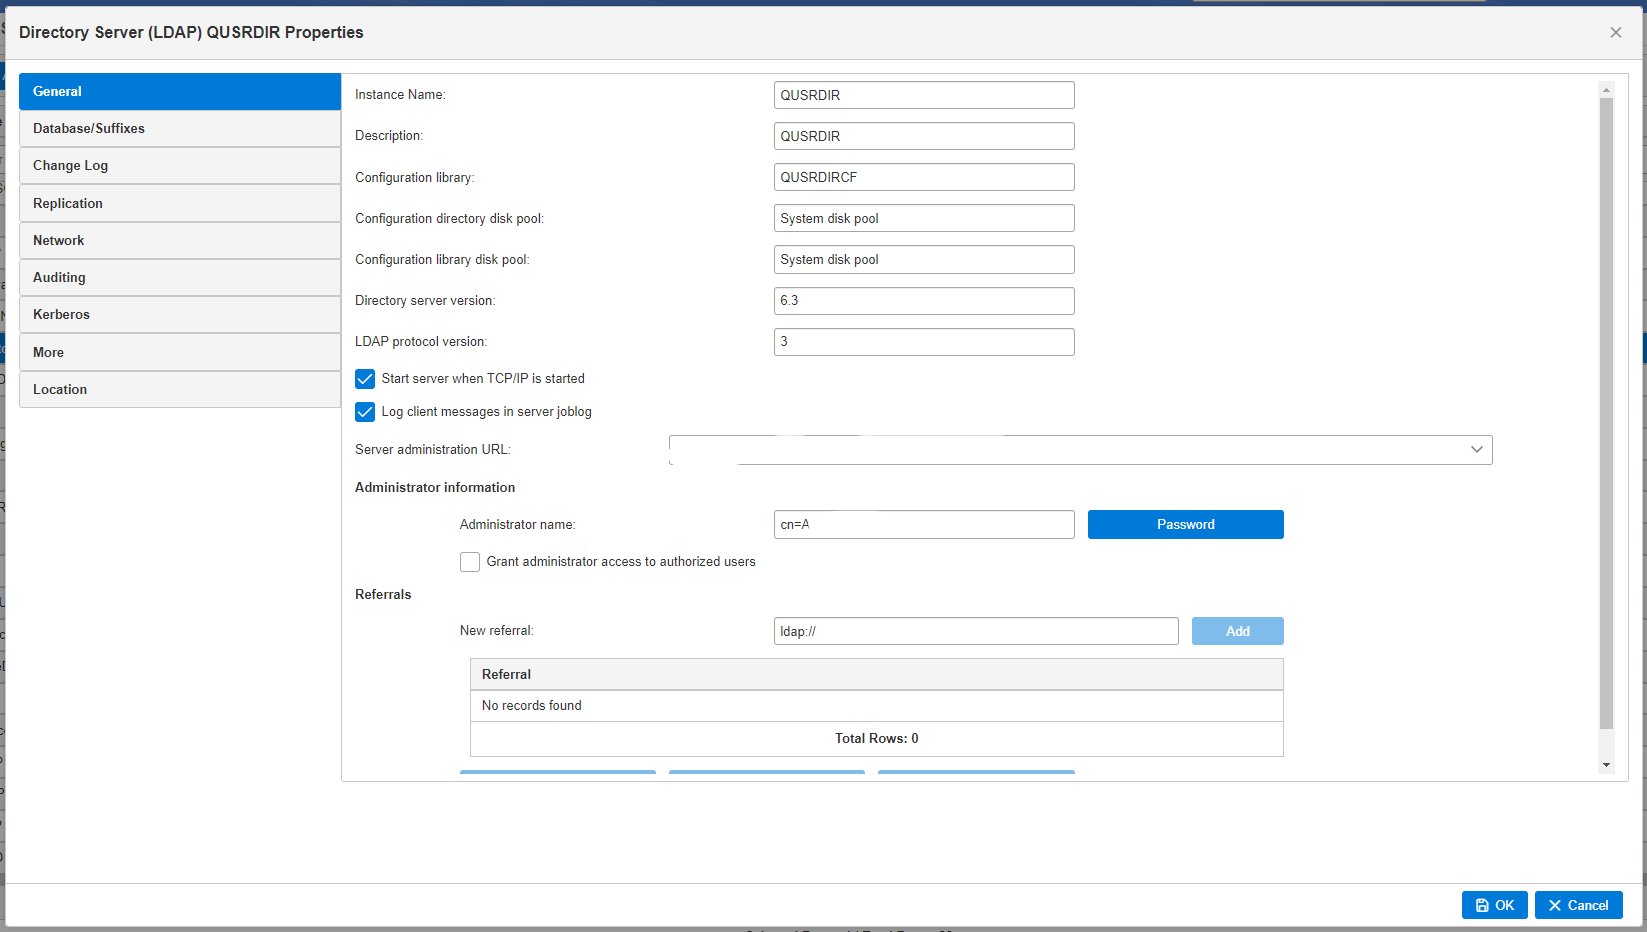Viewport: 1647px width, 932px height.
Task: Click the X icon on the Cancel button
Action: (1556, 905)
